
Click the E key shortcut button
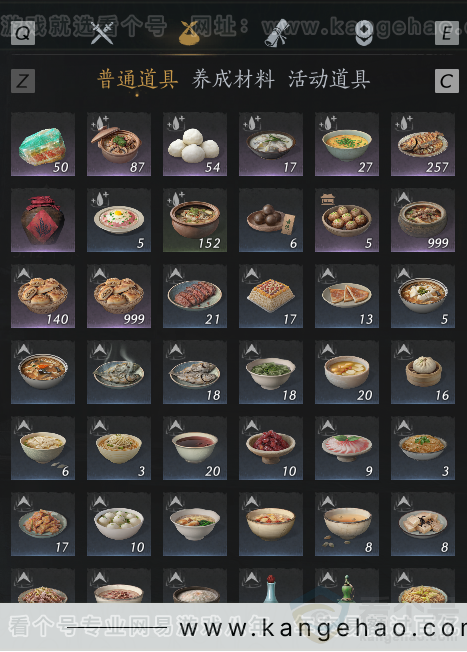[447, 33]
